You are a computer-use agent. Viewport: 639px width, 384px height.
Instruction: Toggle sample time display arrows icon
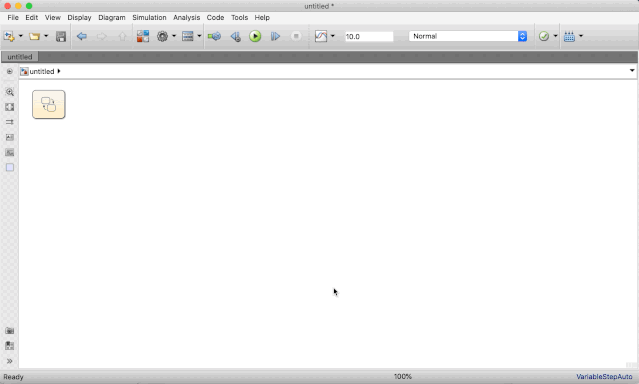pos(10,122)
